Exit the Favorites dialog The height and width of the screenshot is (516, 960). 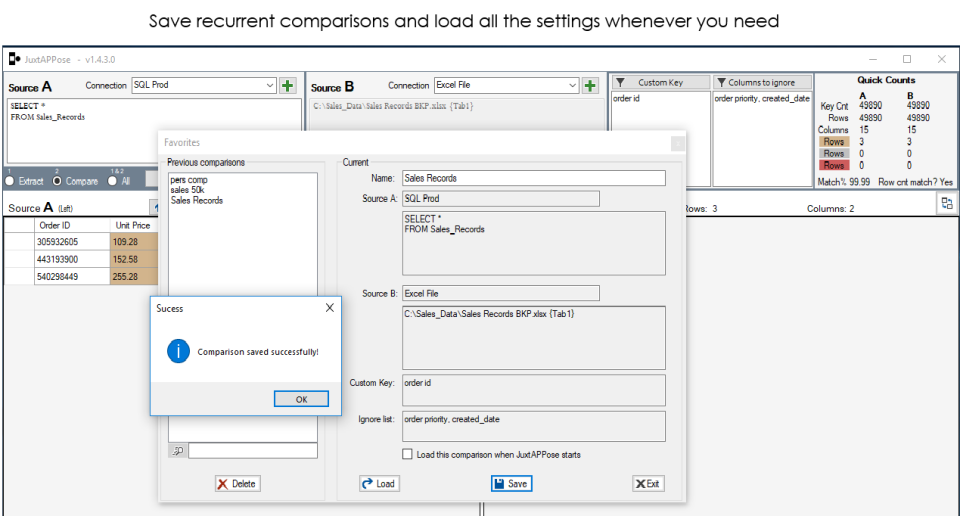[648, 484]
